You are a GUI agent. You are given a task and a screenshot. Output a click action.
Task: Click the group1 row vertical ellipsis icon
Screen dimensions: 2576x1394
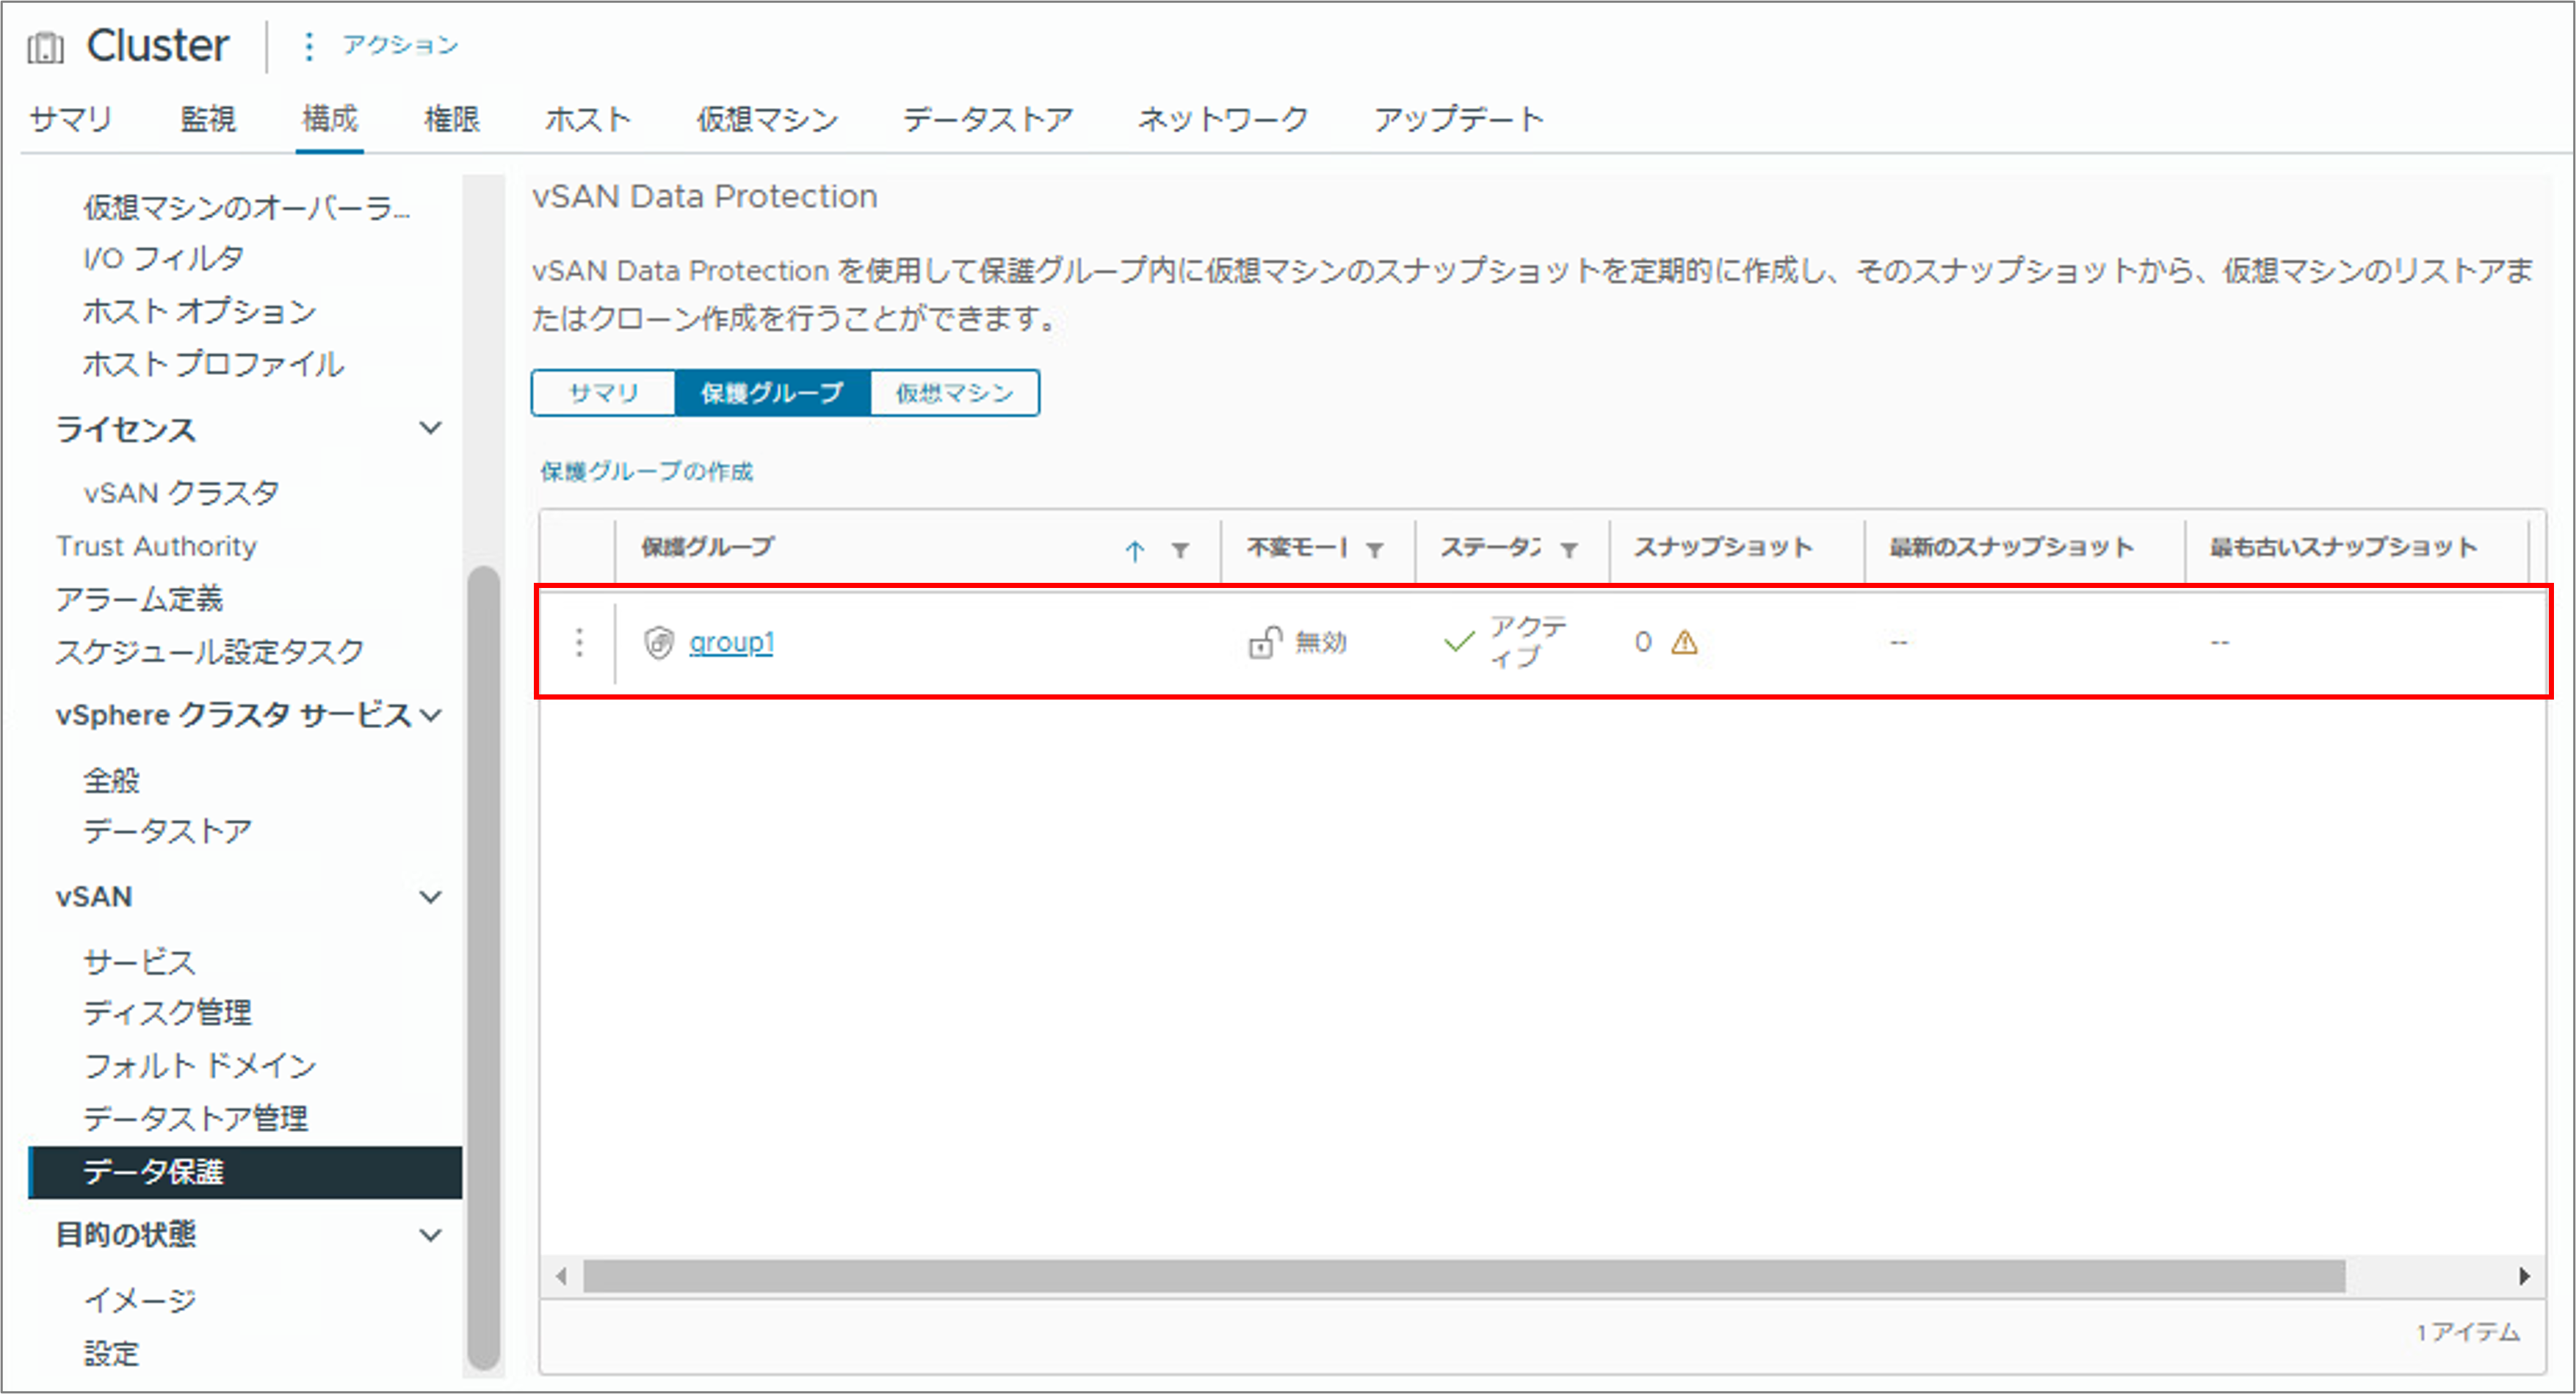point(579,642)
